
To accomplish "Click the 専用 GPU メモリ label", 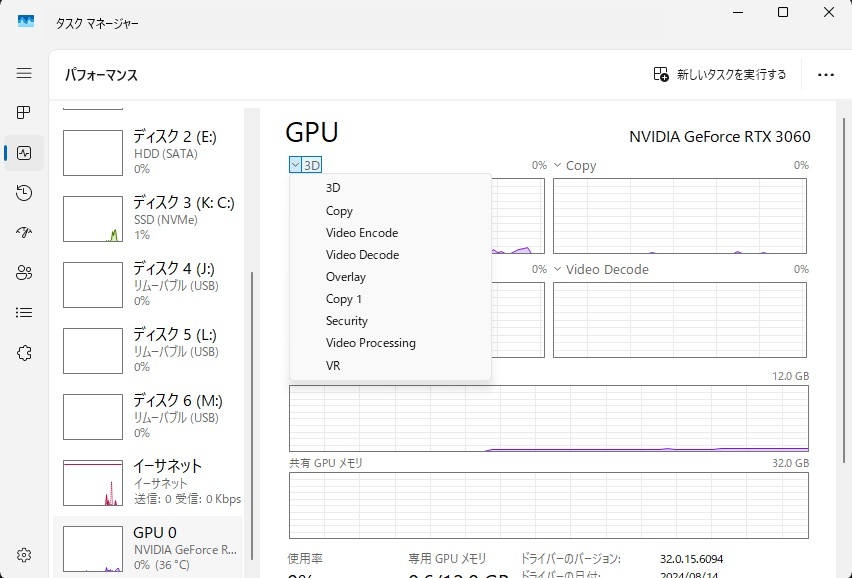I will (447, 558).
